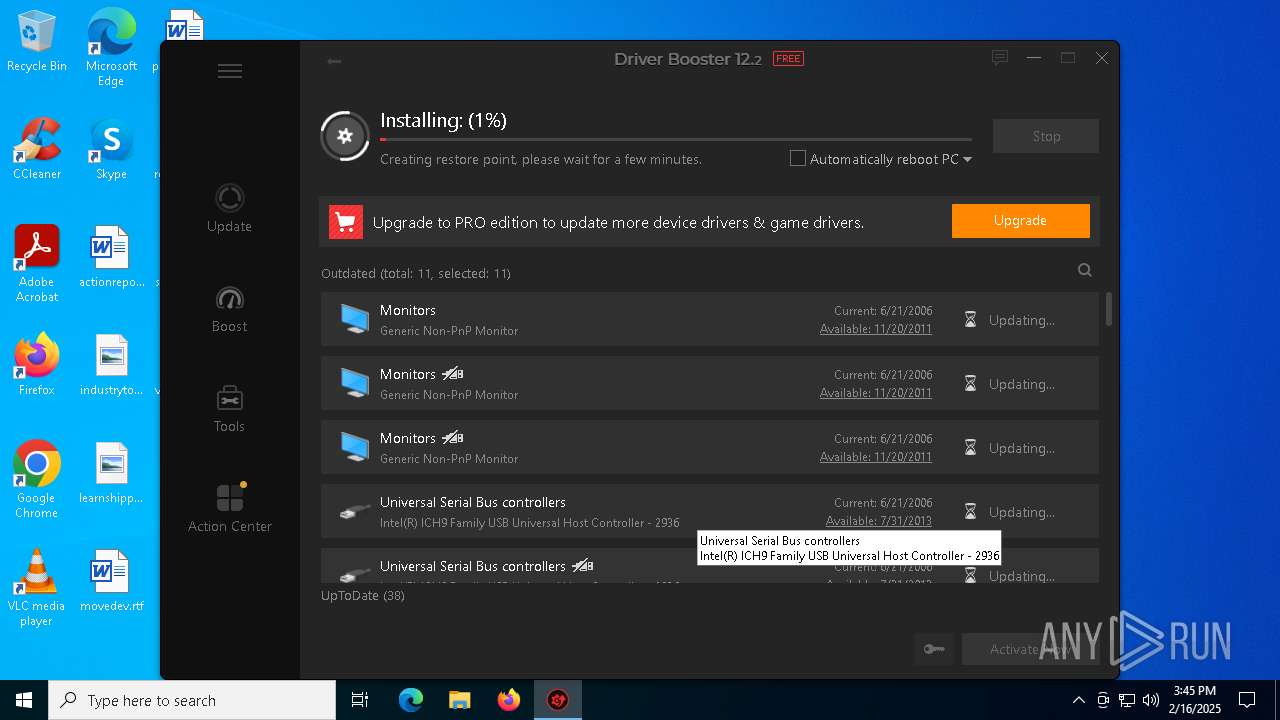Screen dimensions: 1280x720
Task: Click the Activate Now button
Action: (x=1030, y=649)
